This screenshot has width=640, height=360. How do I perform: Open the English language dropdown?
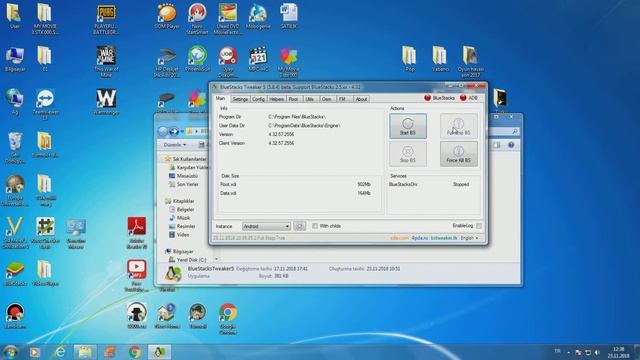(469, 238)
